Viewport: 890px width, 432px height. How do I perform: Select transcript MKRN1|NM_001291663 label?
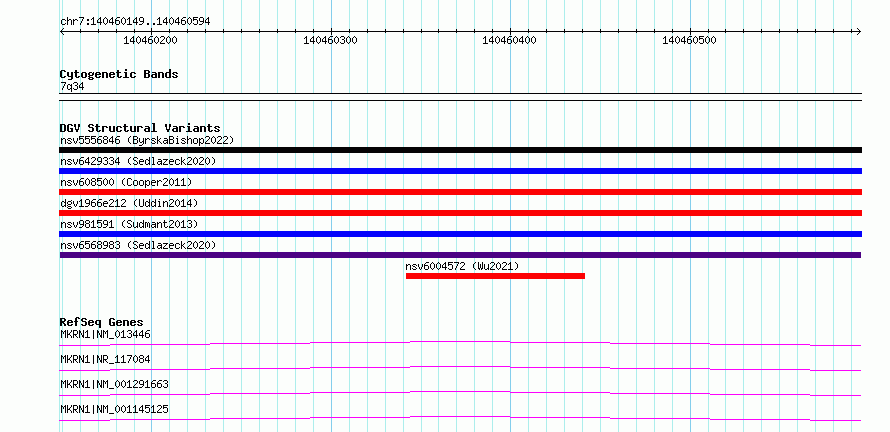[114, 384]
